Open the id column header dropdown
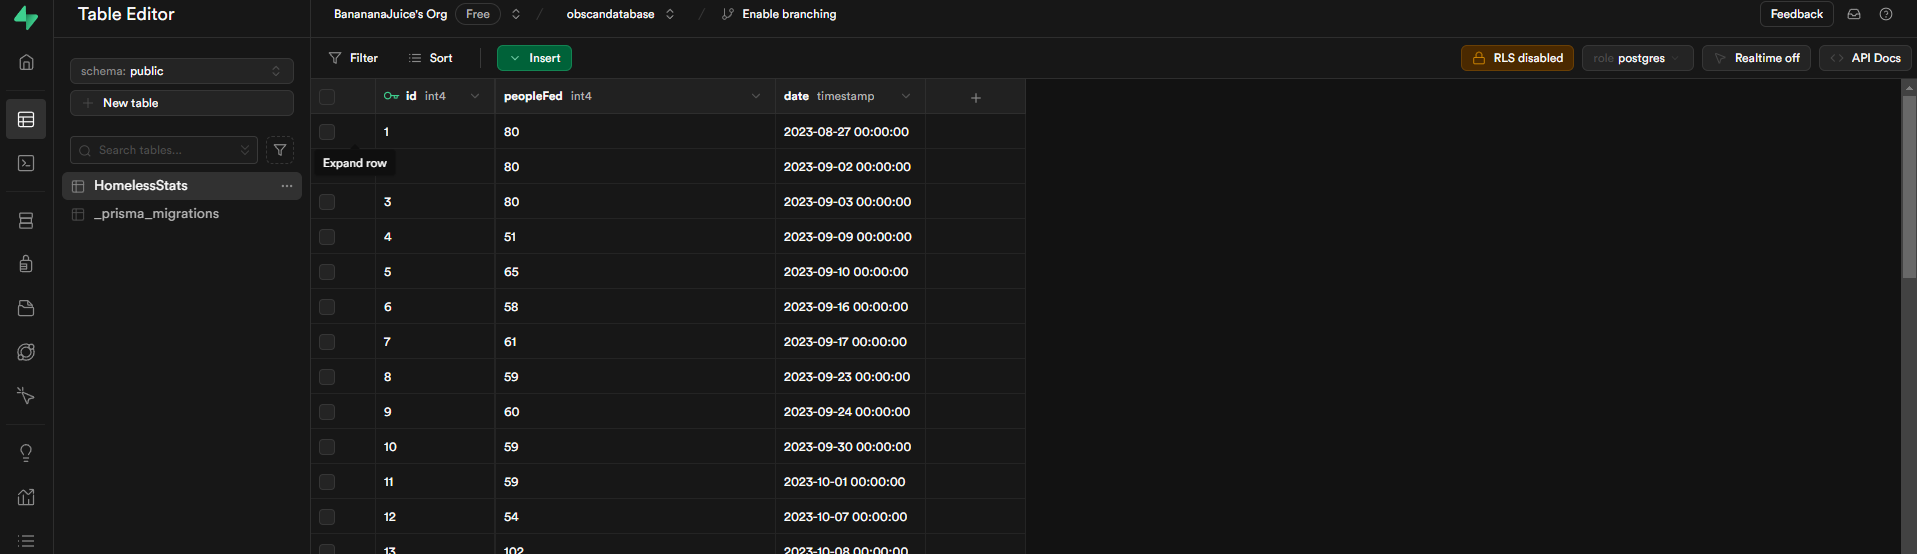Screen dimensions: 1917x554 (475, 96)
